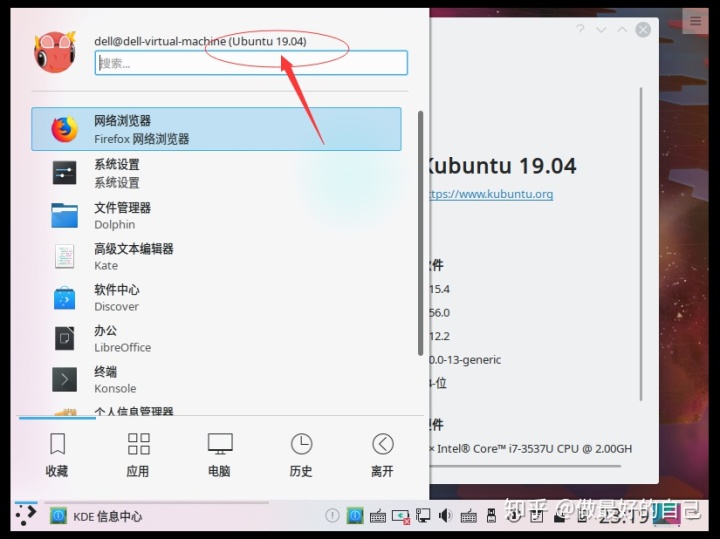Screen dimensions: 720x539
Task: Open 系统设置 from the favorites list
Action: pos(216,173)
